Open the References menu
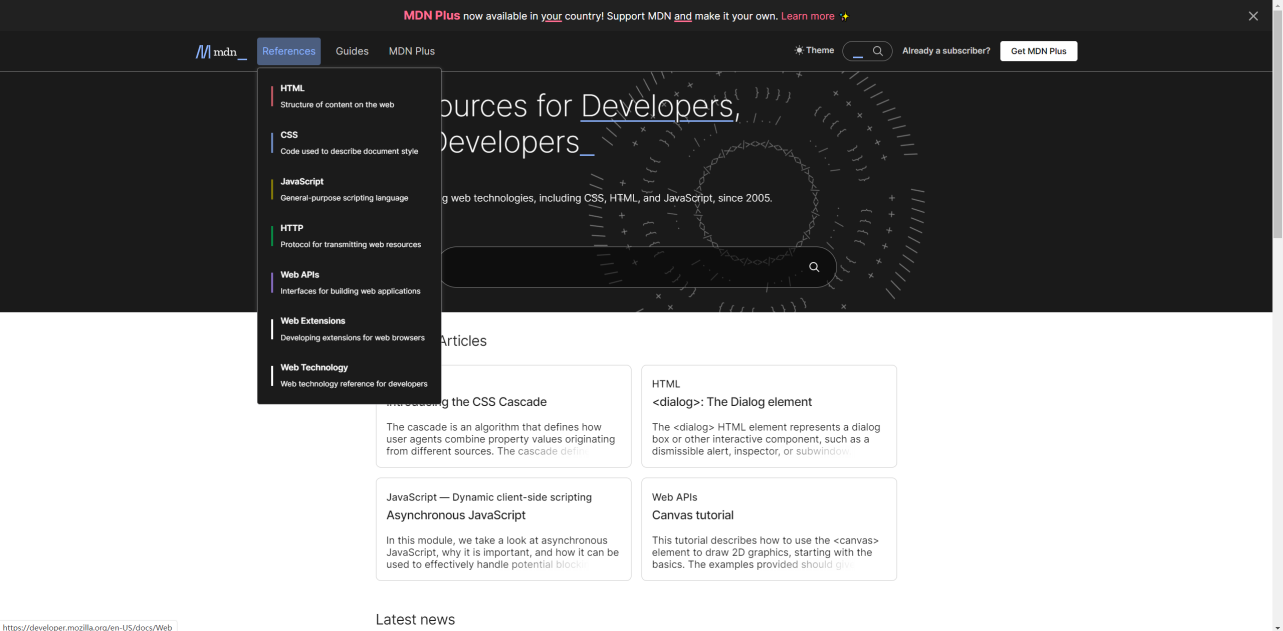This screenshot has width=1283, height=631. point(289,51)
